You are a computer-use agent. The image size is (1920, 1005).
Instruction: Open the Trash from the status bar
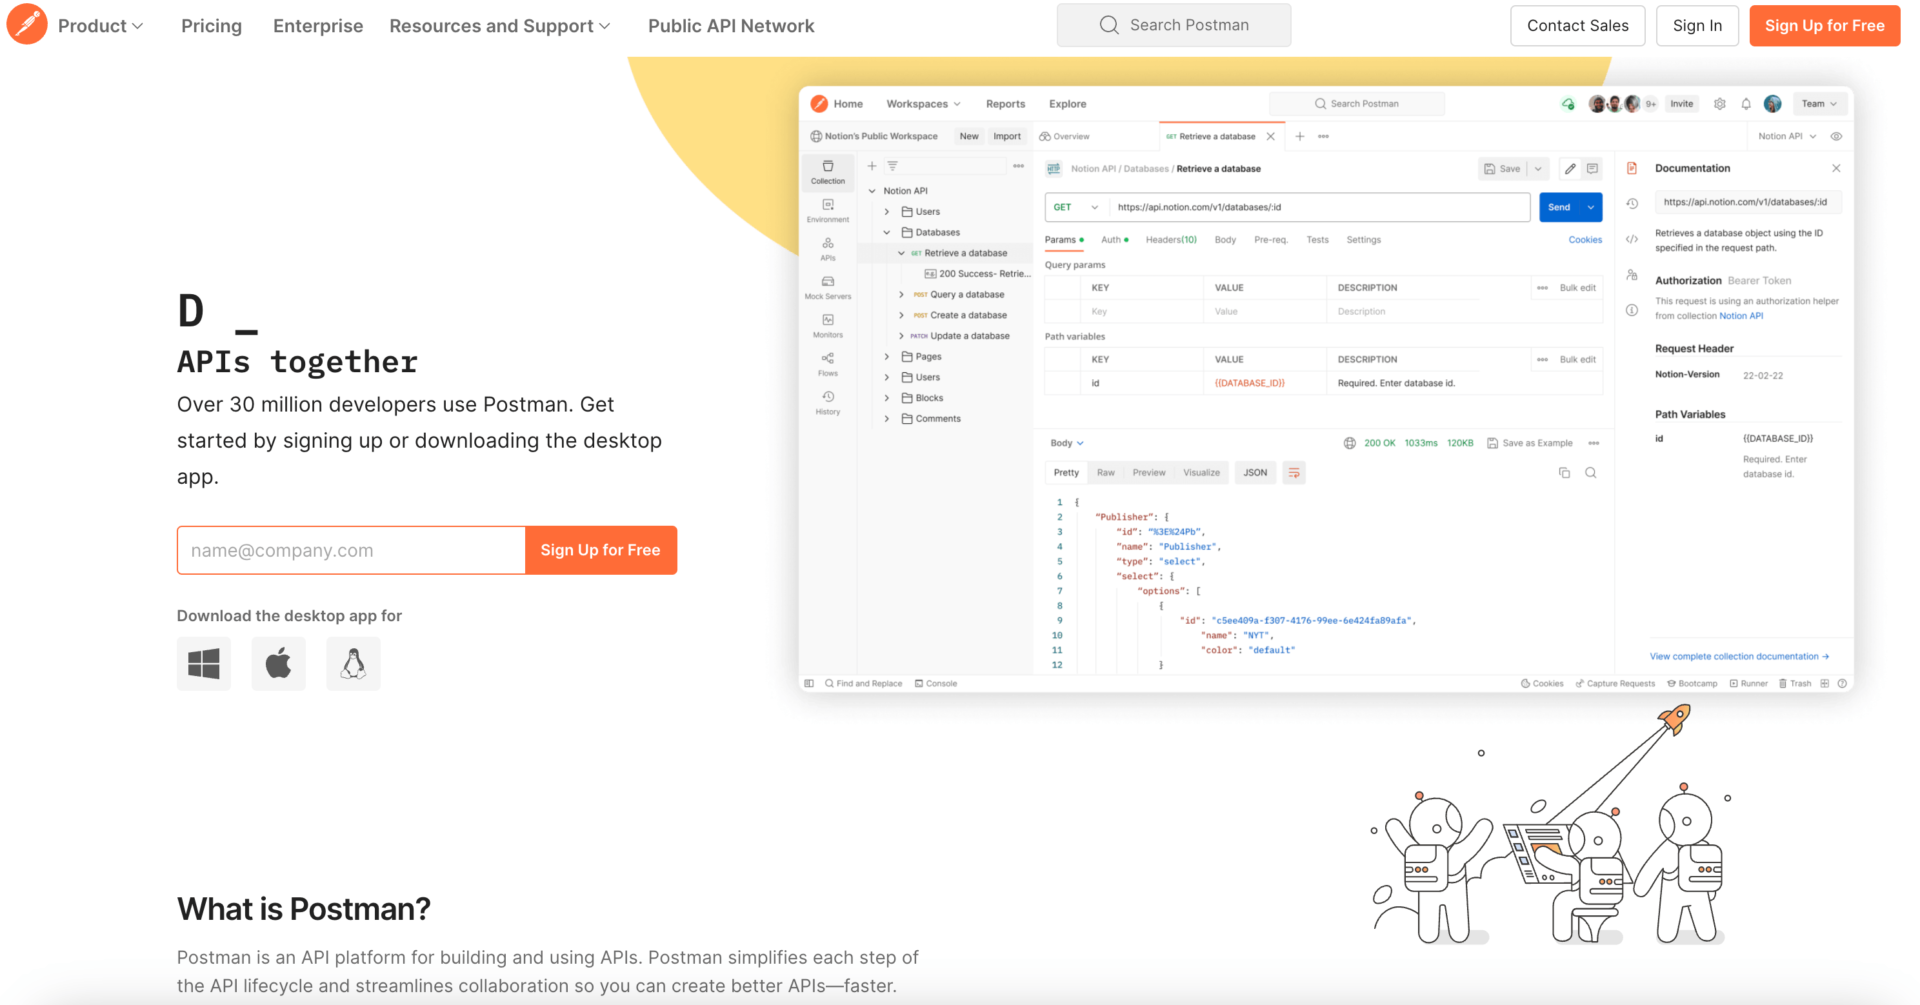click(x=1796, y=683)
